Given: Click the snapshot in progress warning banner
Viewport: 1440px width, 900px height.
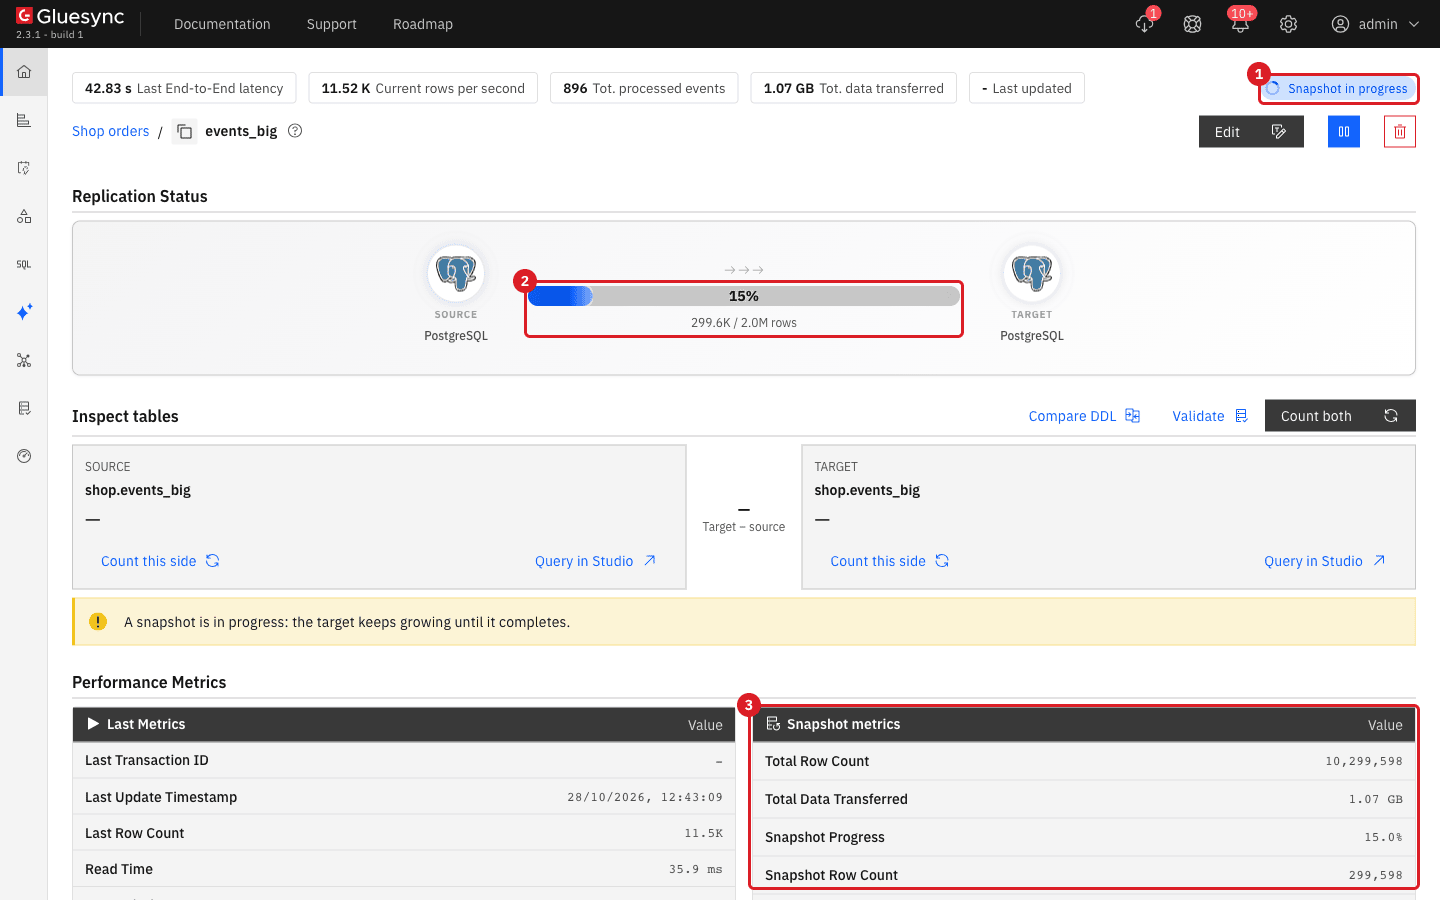Looking at the screenshot, I should tap(744, 622).
